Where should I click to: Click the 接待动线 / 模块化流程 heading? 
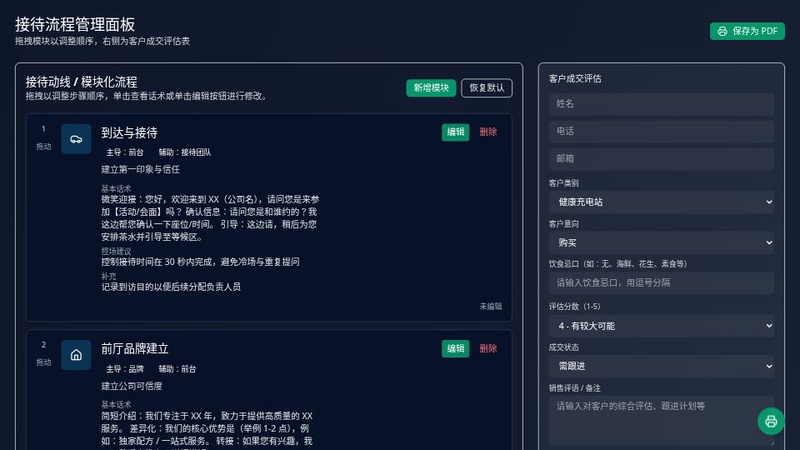pos(81,82)
